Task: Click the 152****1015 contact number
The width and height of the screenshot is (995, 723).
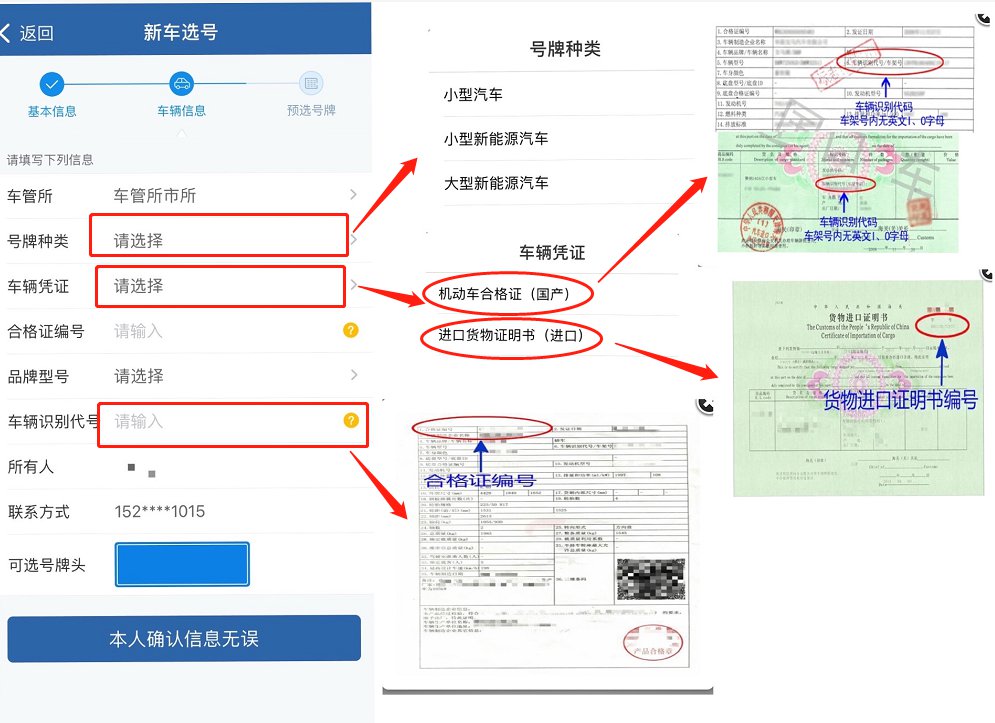Action: pos(159,512)
